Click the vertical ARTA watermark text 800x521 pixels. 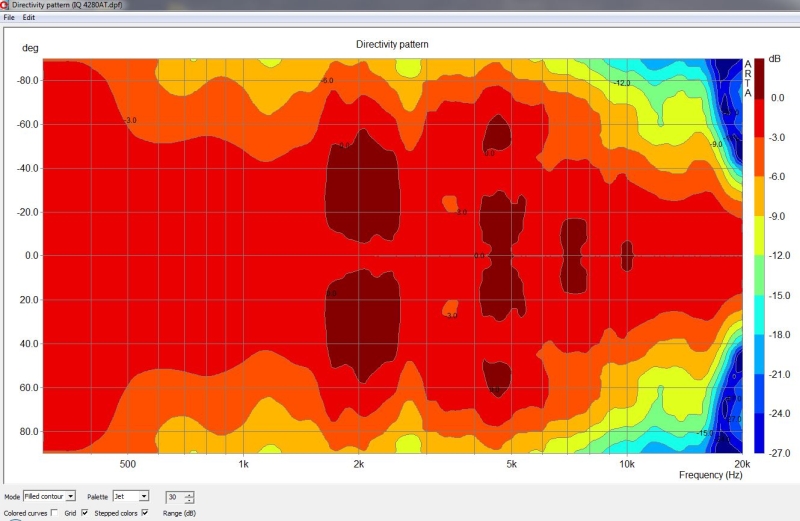pyautogui.click(x=747, y=79)
